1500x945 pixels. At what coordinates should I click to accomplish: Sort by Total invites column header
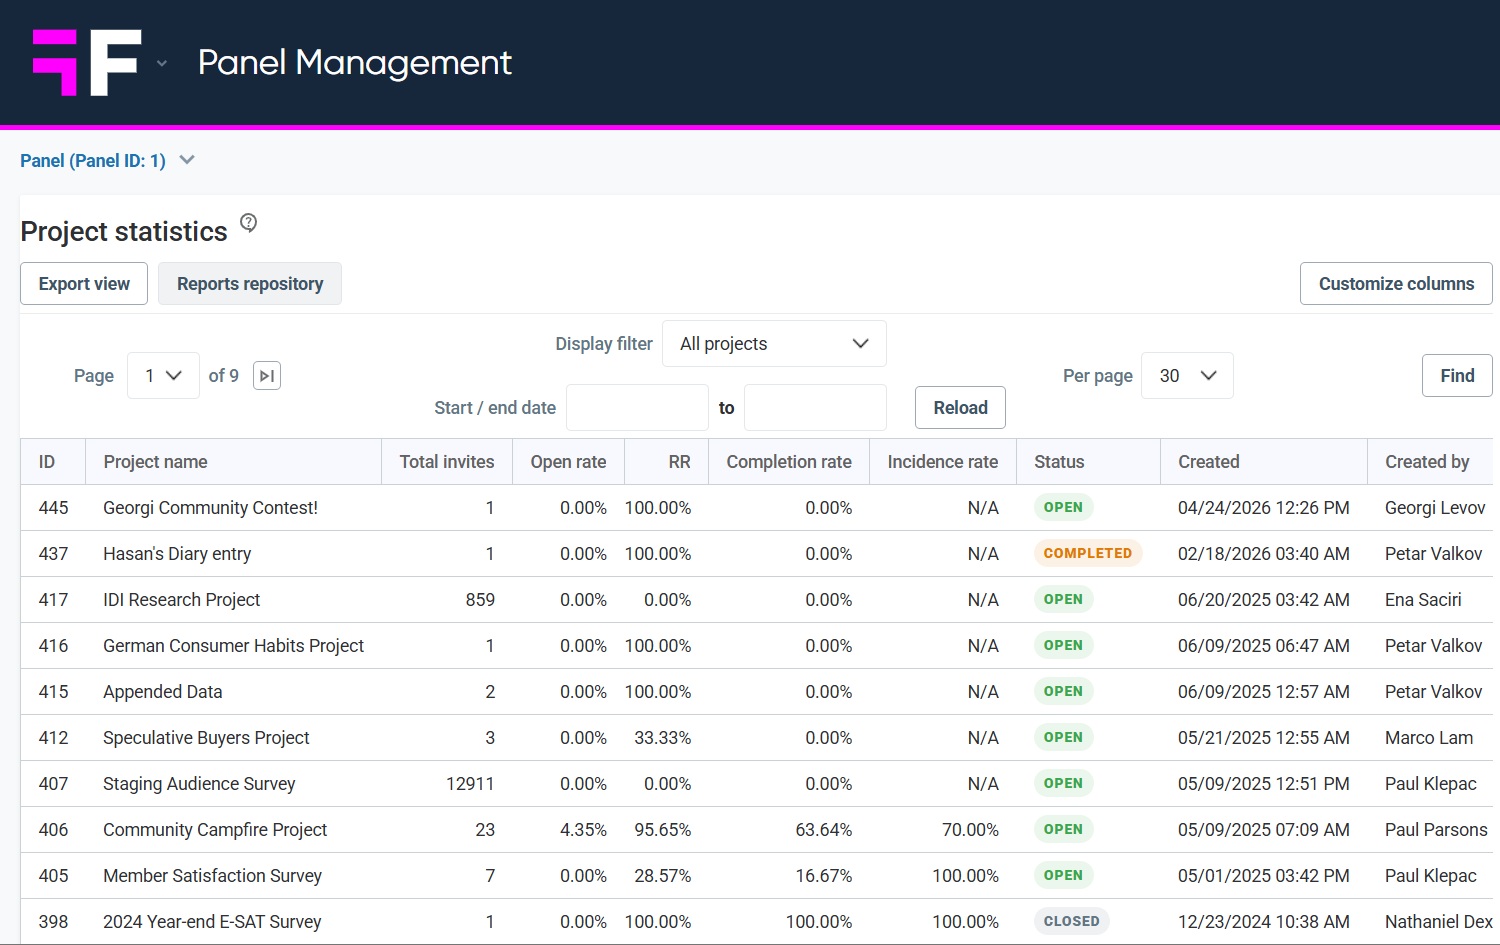click(447, 462)
